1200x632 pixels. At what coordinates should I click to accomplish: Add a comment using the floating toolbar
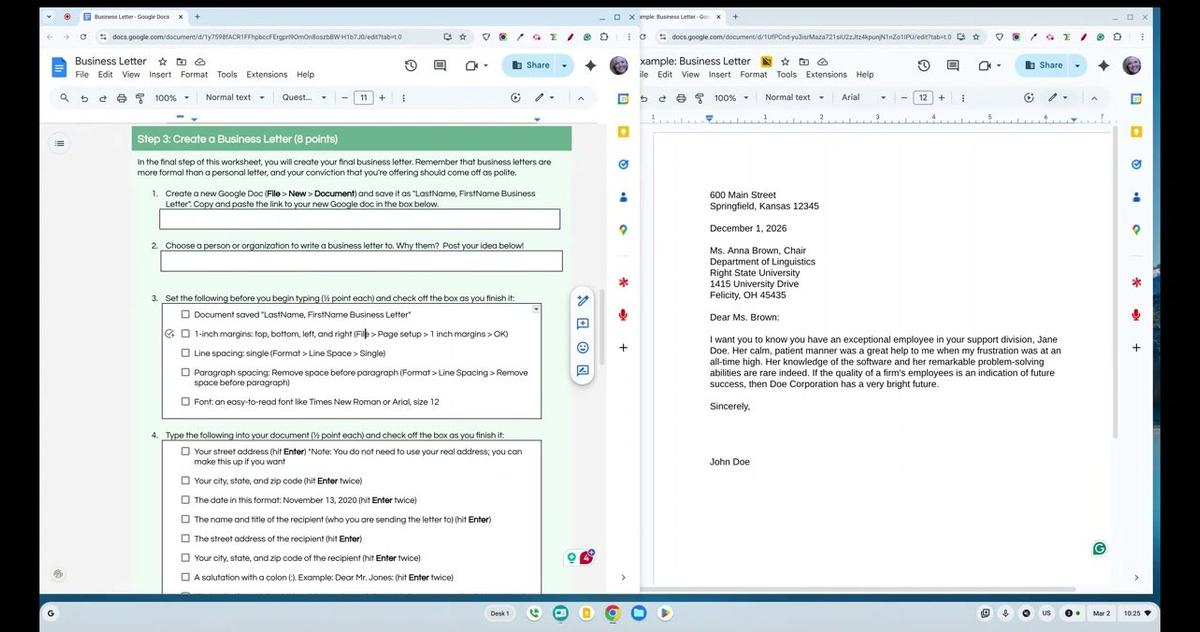[x=583, y=323]
